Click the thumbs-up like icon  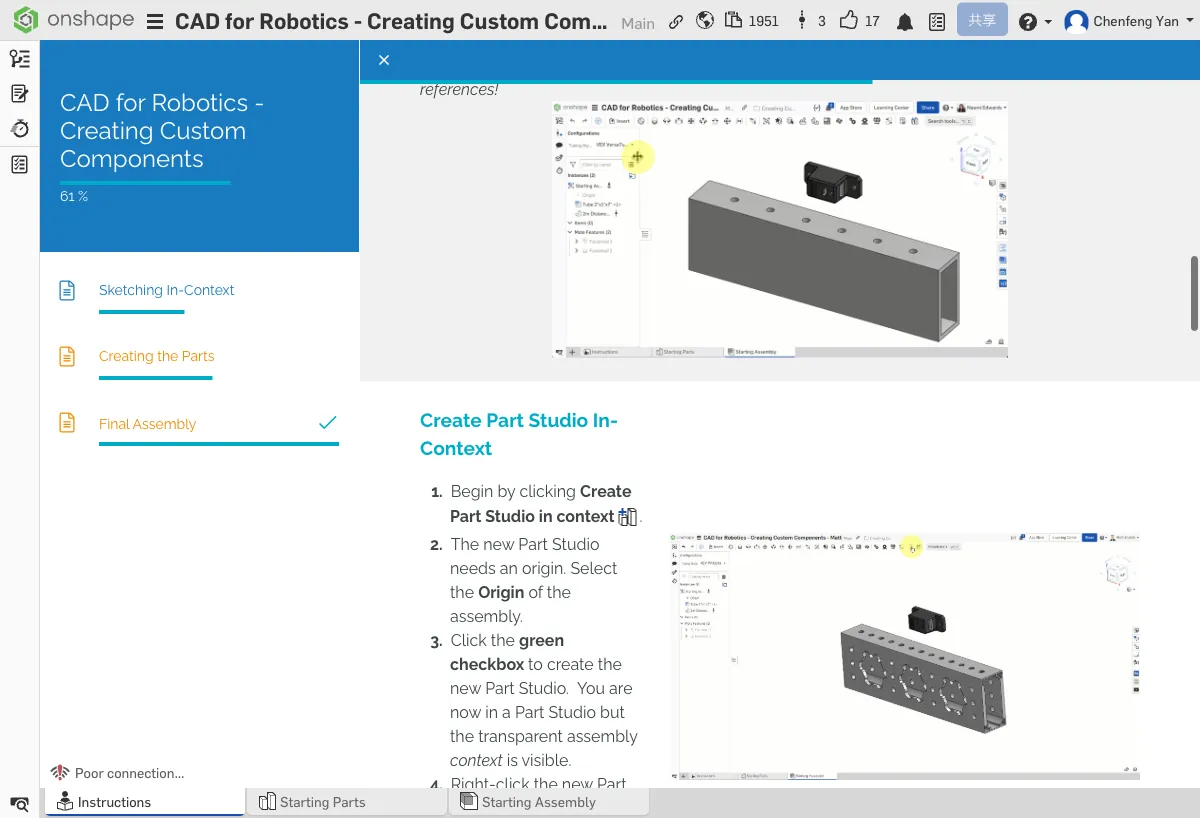point(849,21)
